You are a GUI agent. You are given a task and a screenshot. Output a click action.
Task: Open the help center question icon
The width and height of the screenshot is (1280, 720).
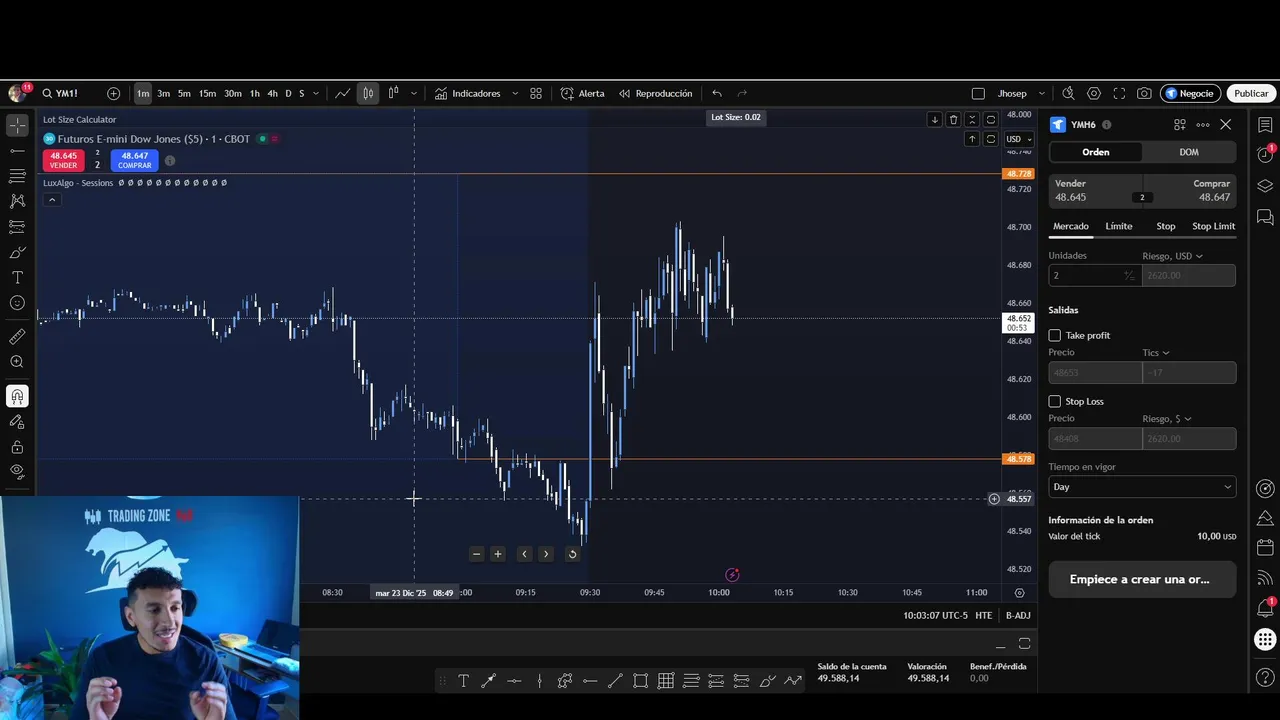click(x=1265, y=678)
